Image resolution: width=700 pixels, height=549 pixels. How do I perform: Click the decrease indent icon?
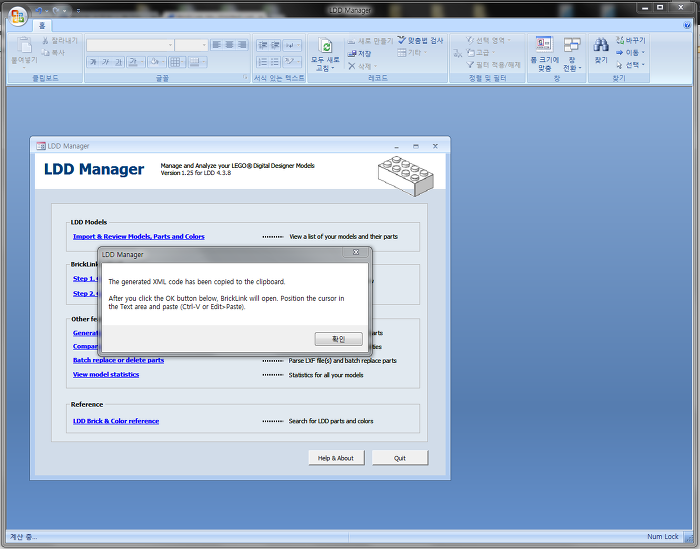click(262, 45)
